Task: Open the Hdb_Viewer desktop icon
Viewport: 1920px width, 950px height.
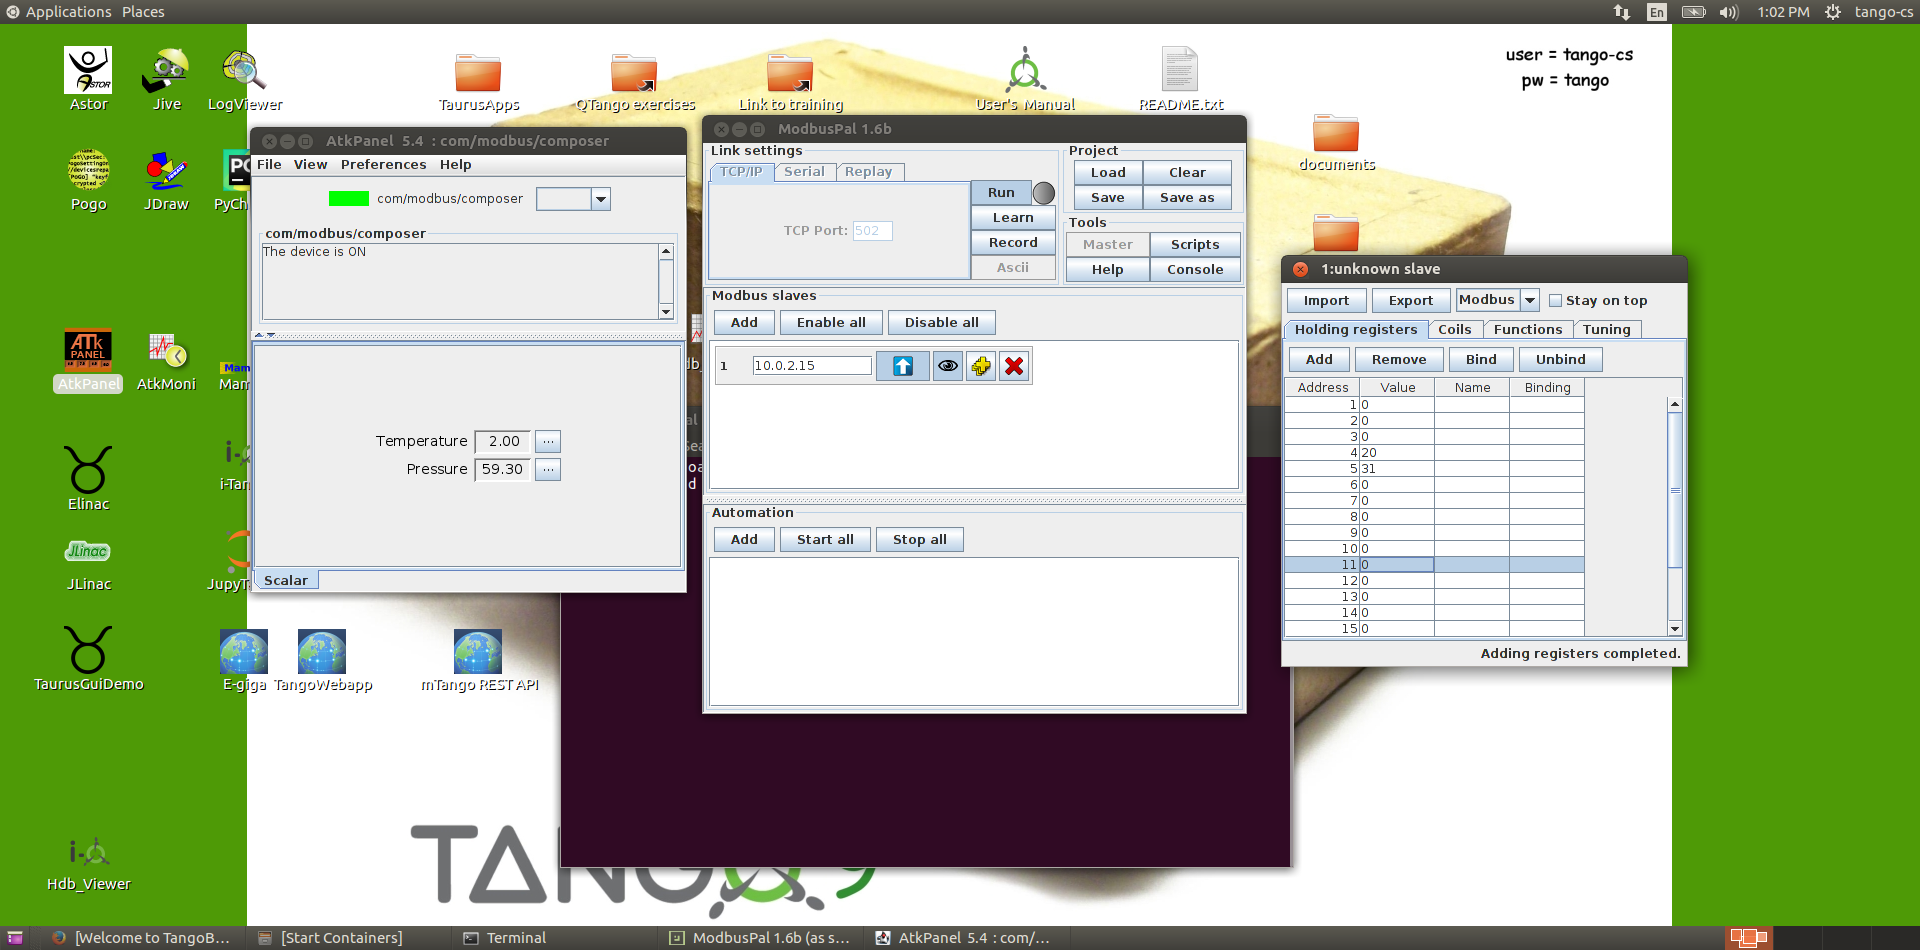Action: [88, 864]
